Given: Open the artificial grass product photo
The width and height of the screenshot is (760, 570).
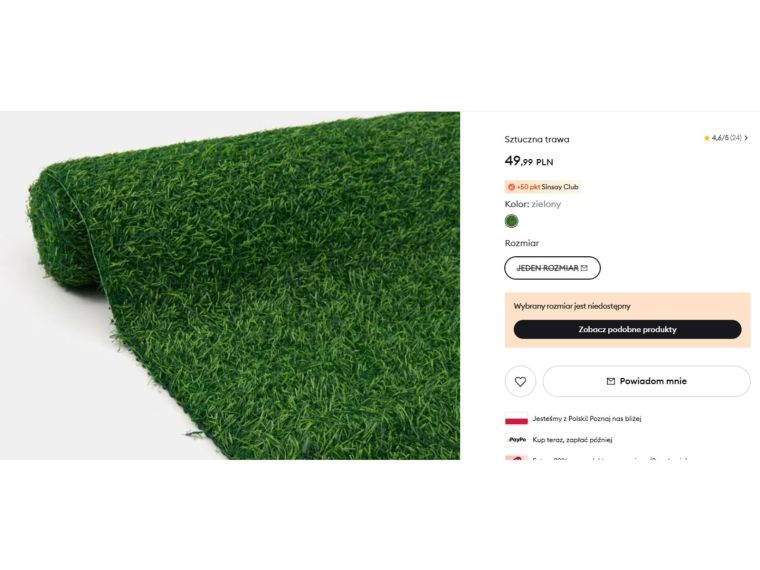Looking at the screenshot, I should click(x=230, y=285).
